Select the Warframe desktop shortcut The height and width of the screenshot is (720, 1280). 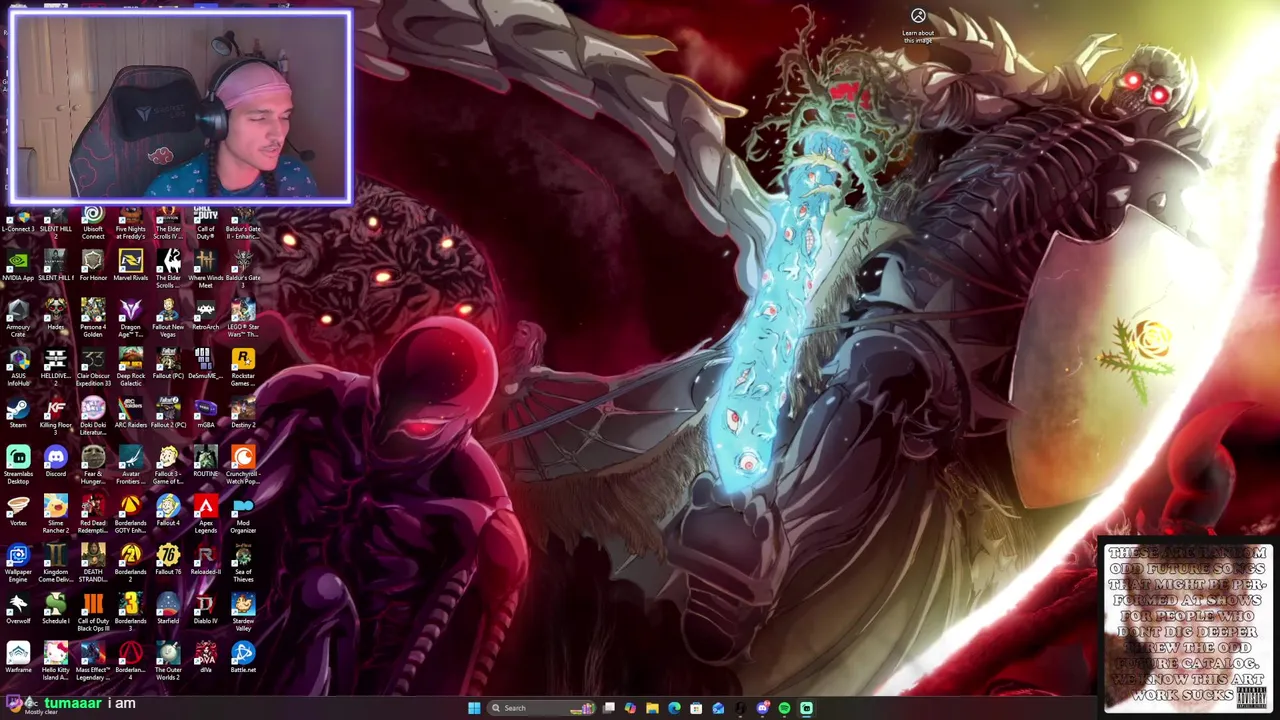18,659
